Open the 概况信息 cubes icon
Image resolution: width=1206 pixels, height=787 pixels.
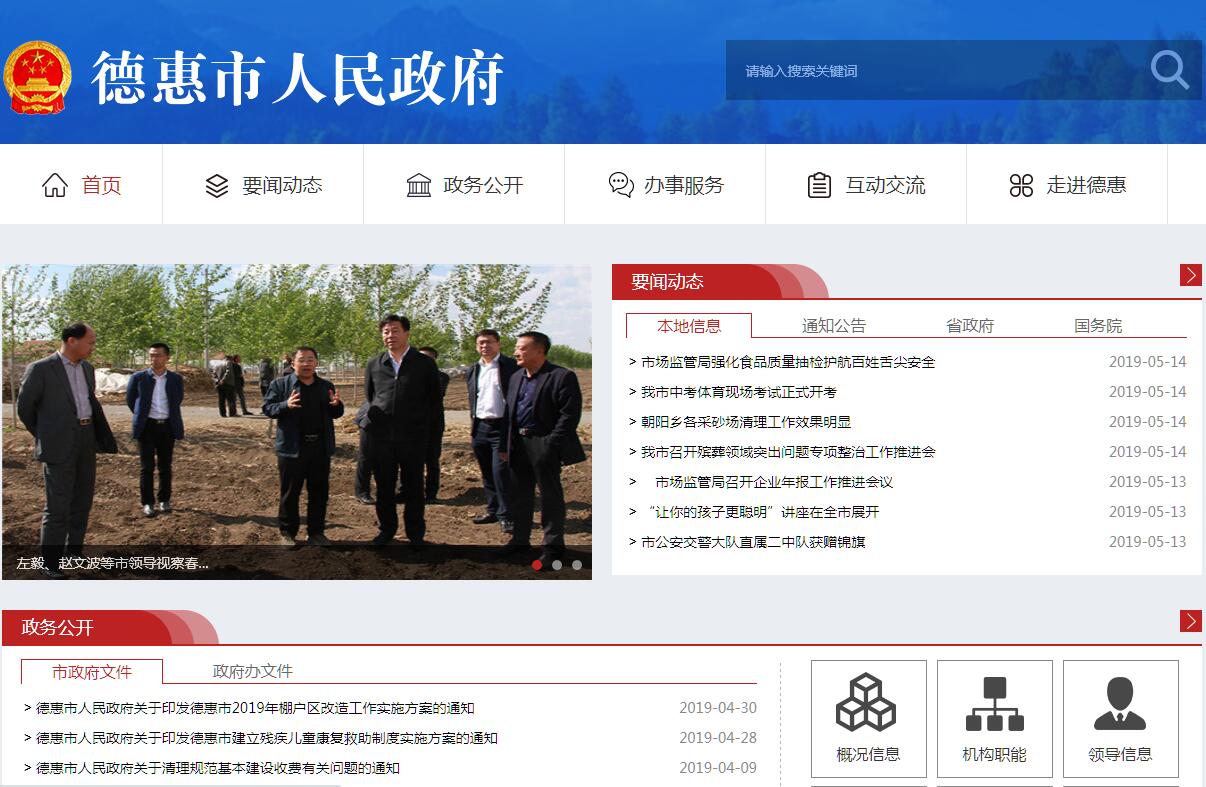click(x=867, y=702)
